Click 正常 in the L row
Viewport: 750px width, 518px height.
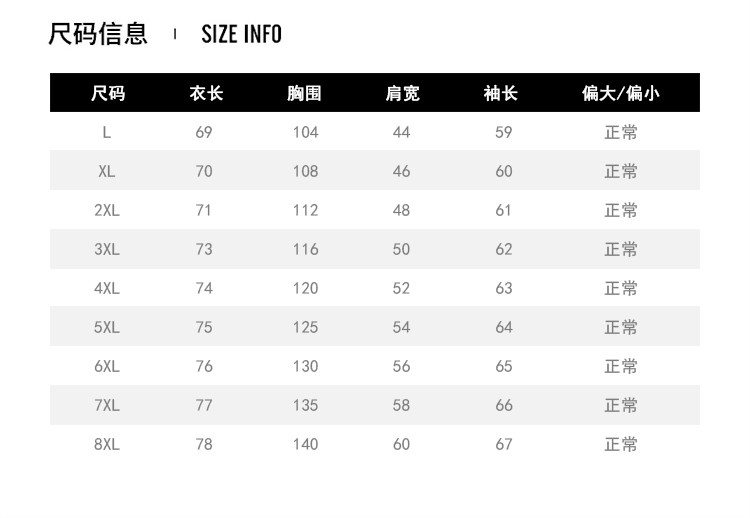(620, 132)
